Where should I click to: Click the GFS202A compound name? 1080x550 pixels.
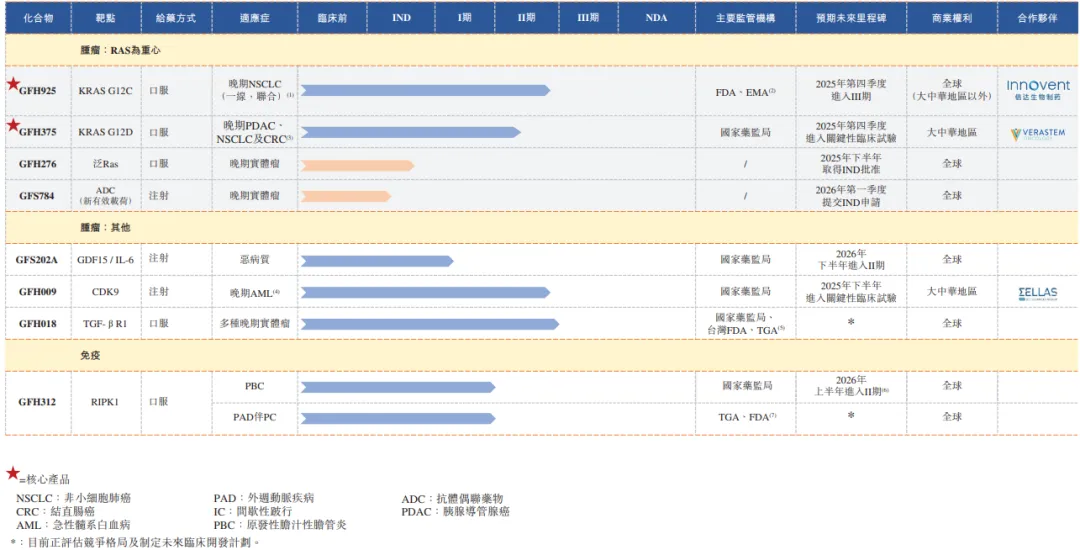tap(37, 260)
